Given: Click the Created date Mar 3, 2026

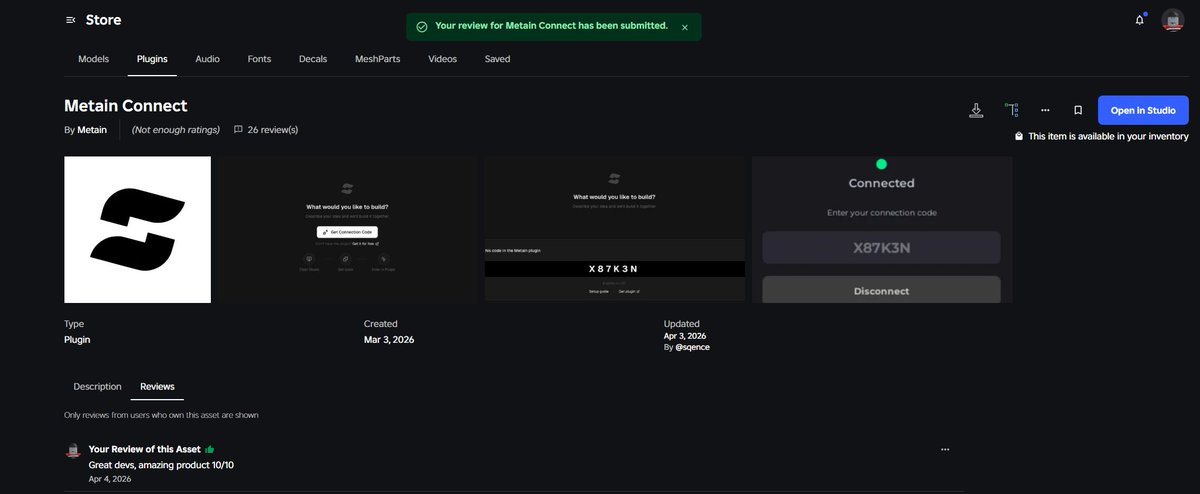Looking at the screenshot, I should click(x=389, y=340).
